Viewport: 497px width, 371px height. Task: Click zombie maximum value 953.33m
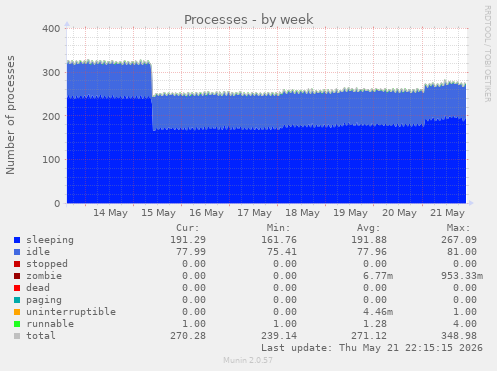(462, 276)
